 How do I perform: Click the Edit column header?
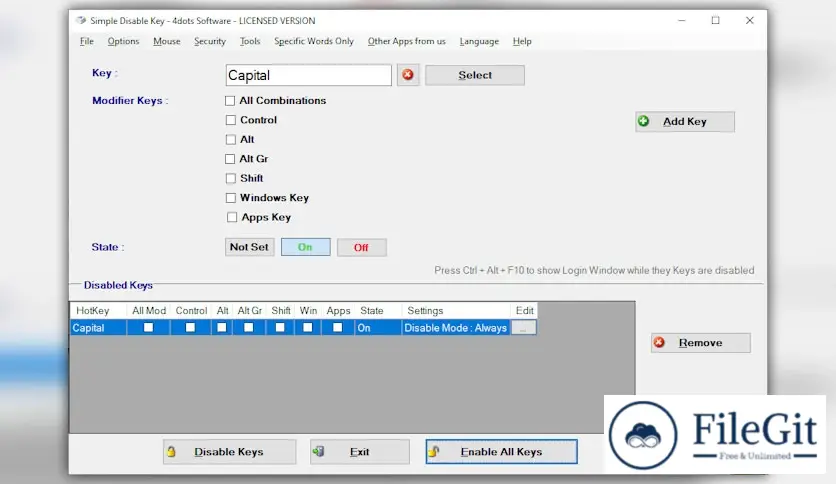tap(524, 310)
